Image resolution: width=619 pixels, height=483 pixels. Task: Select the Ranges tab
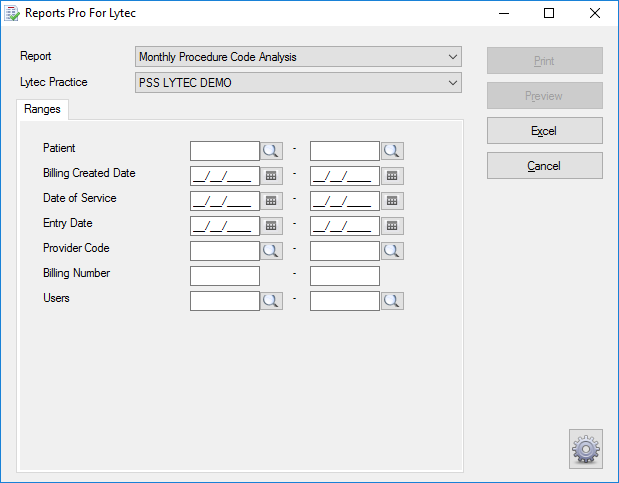tap(42, 109)
